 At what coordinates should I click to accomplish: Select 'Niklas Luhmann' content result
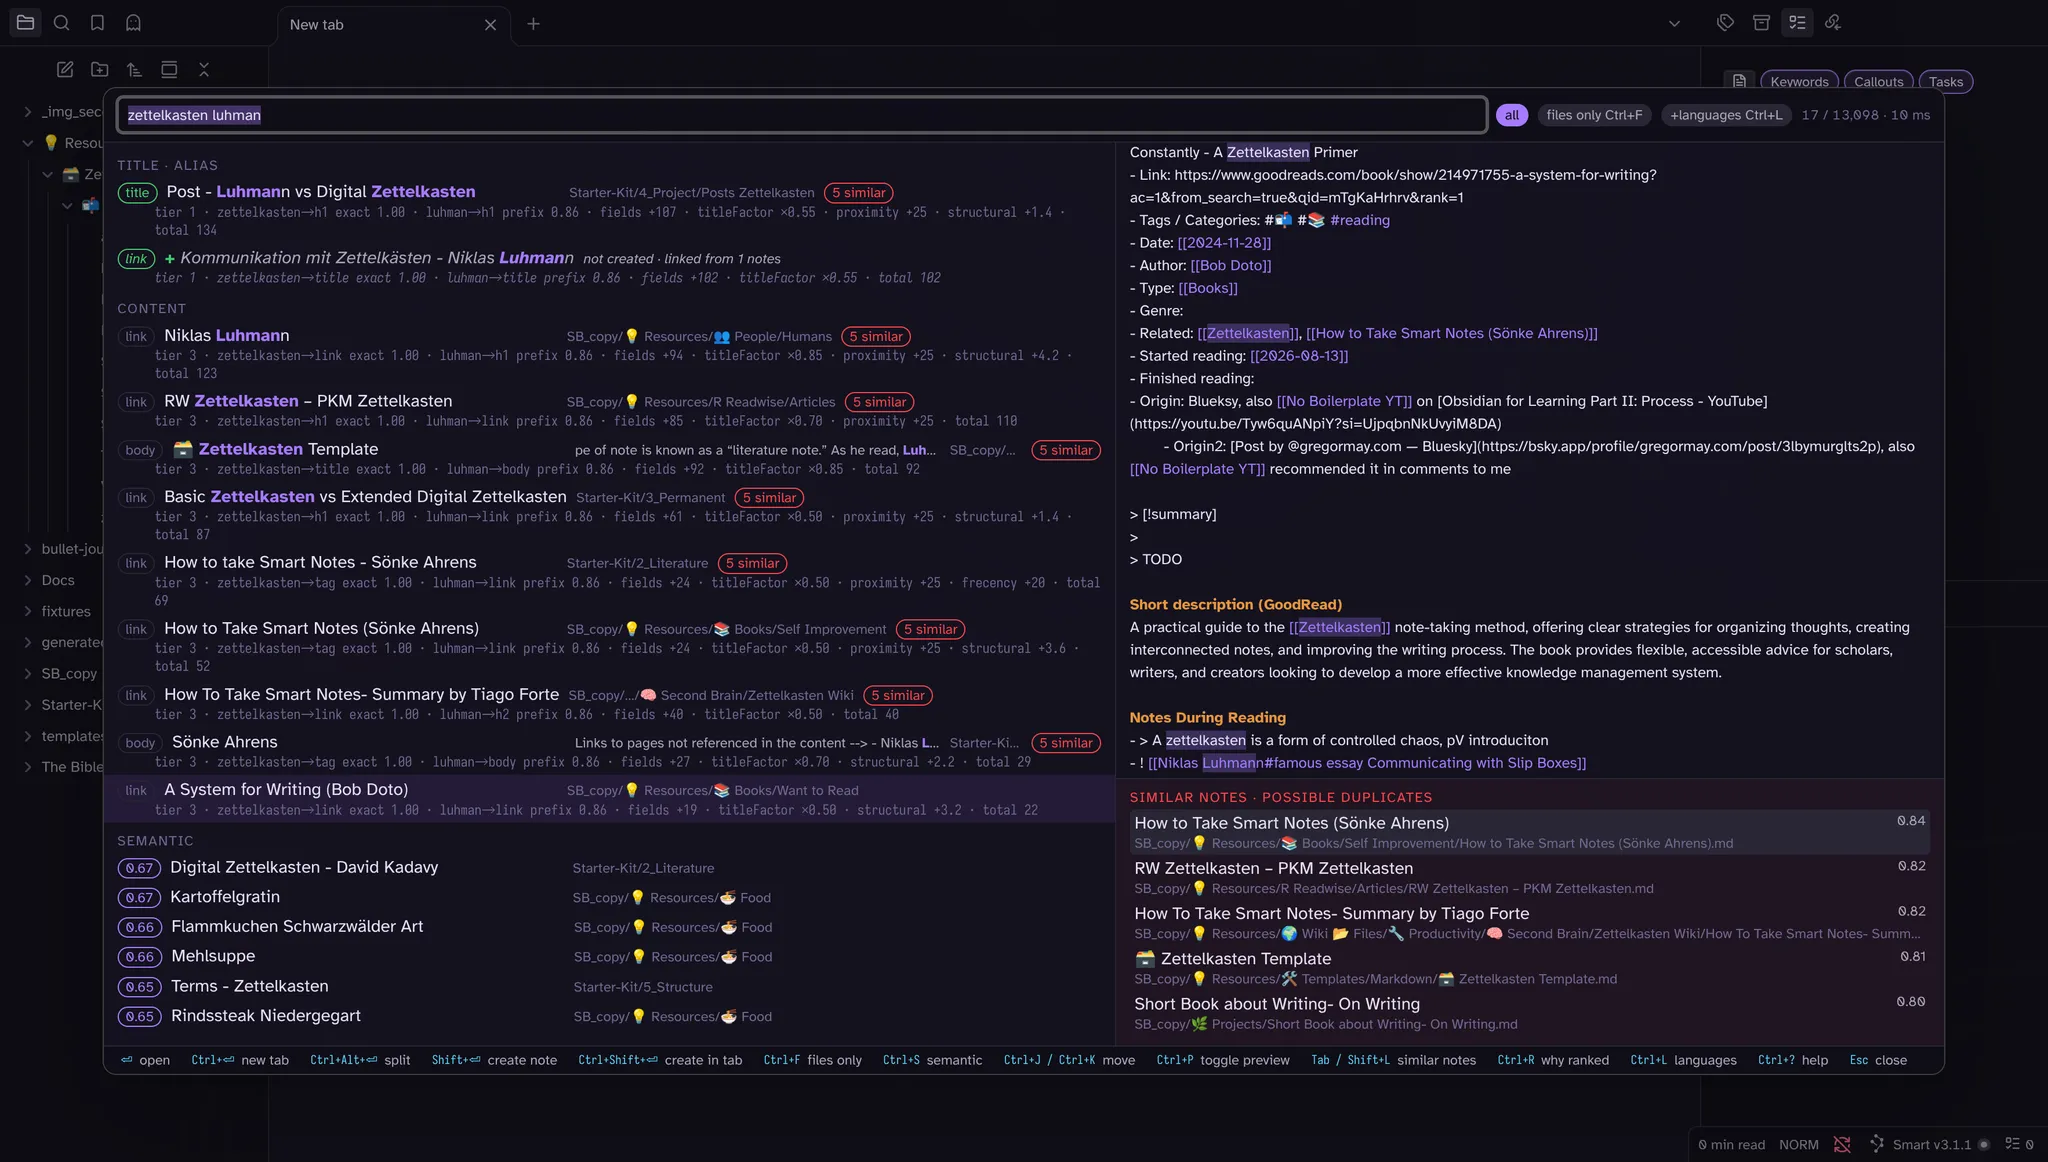pyautogui.click(x=609, y=353)
